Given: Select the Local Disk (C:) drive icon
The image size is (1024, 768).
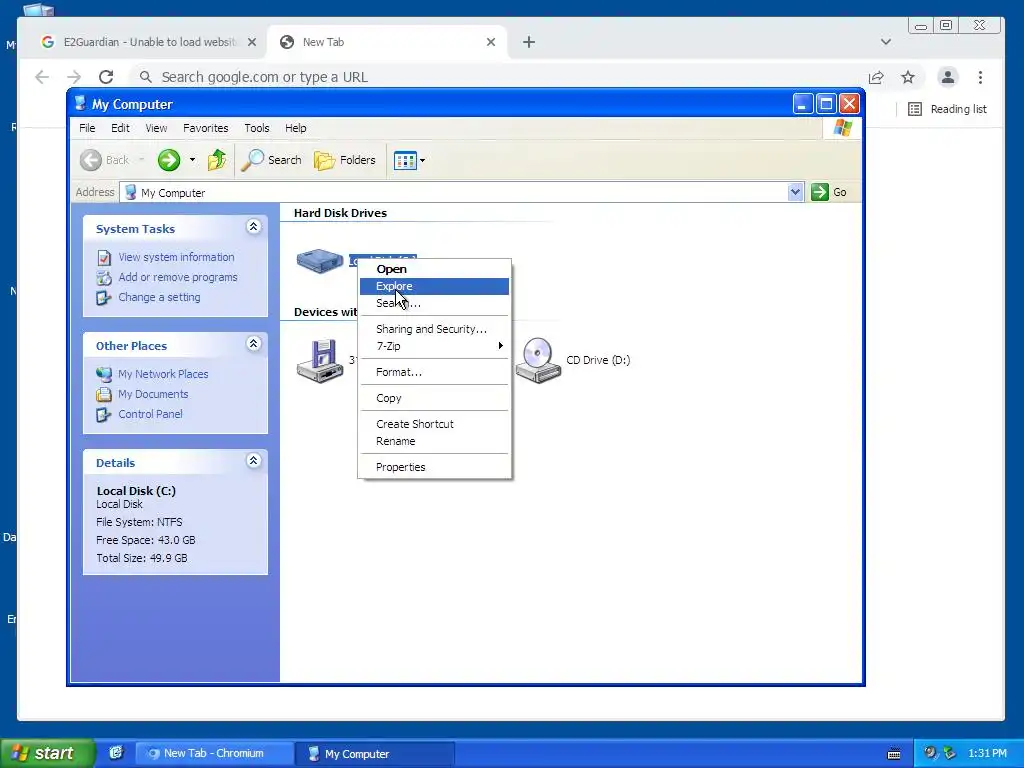Looking at the screenshot, I should 320,261.
